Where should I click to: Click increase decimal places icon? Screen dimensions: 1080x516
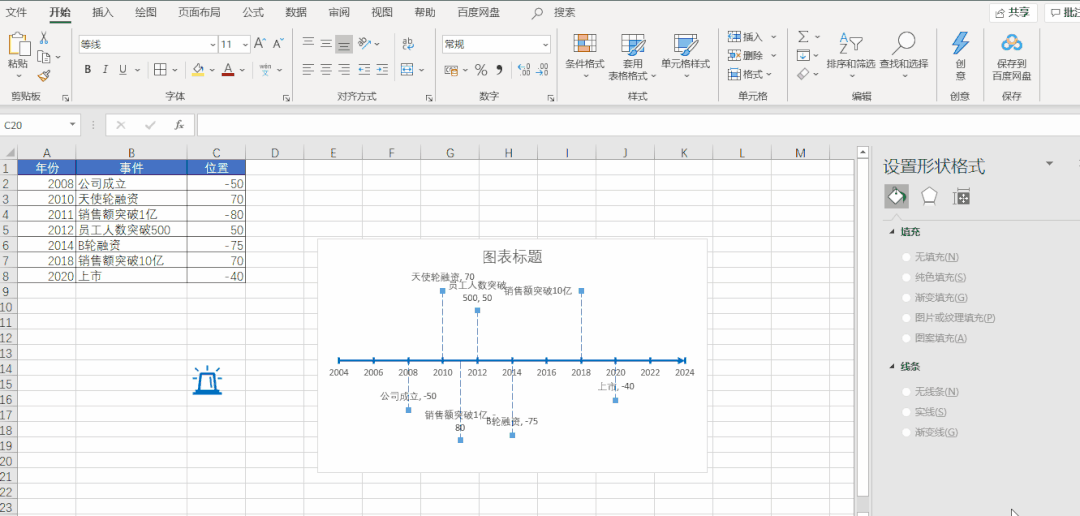523,70
